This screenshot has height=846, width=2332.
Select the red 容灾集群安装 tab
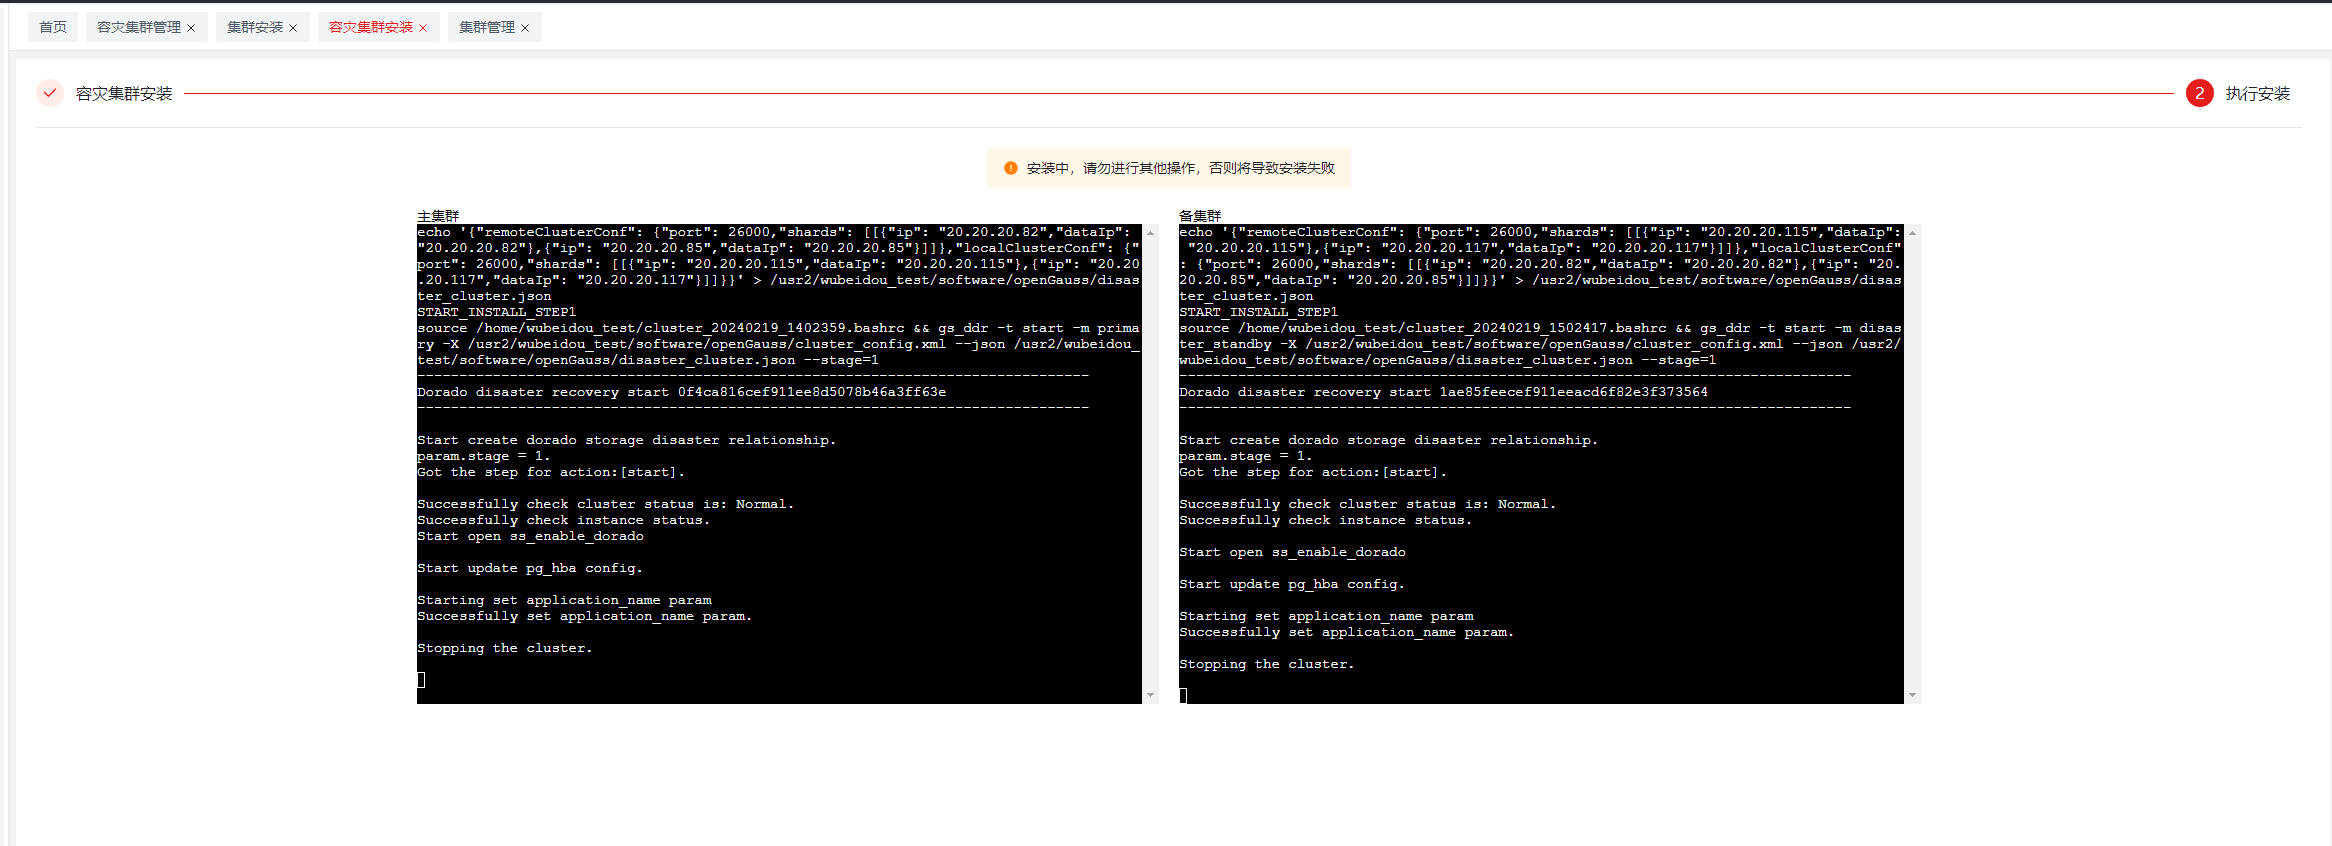point(370,27)
